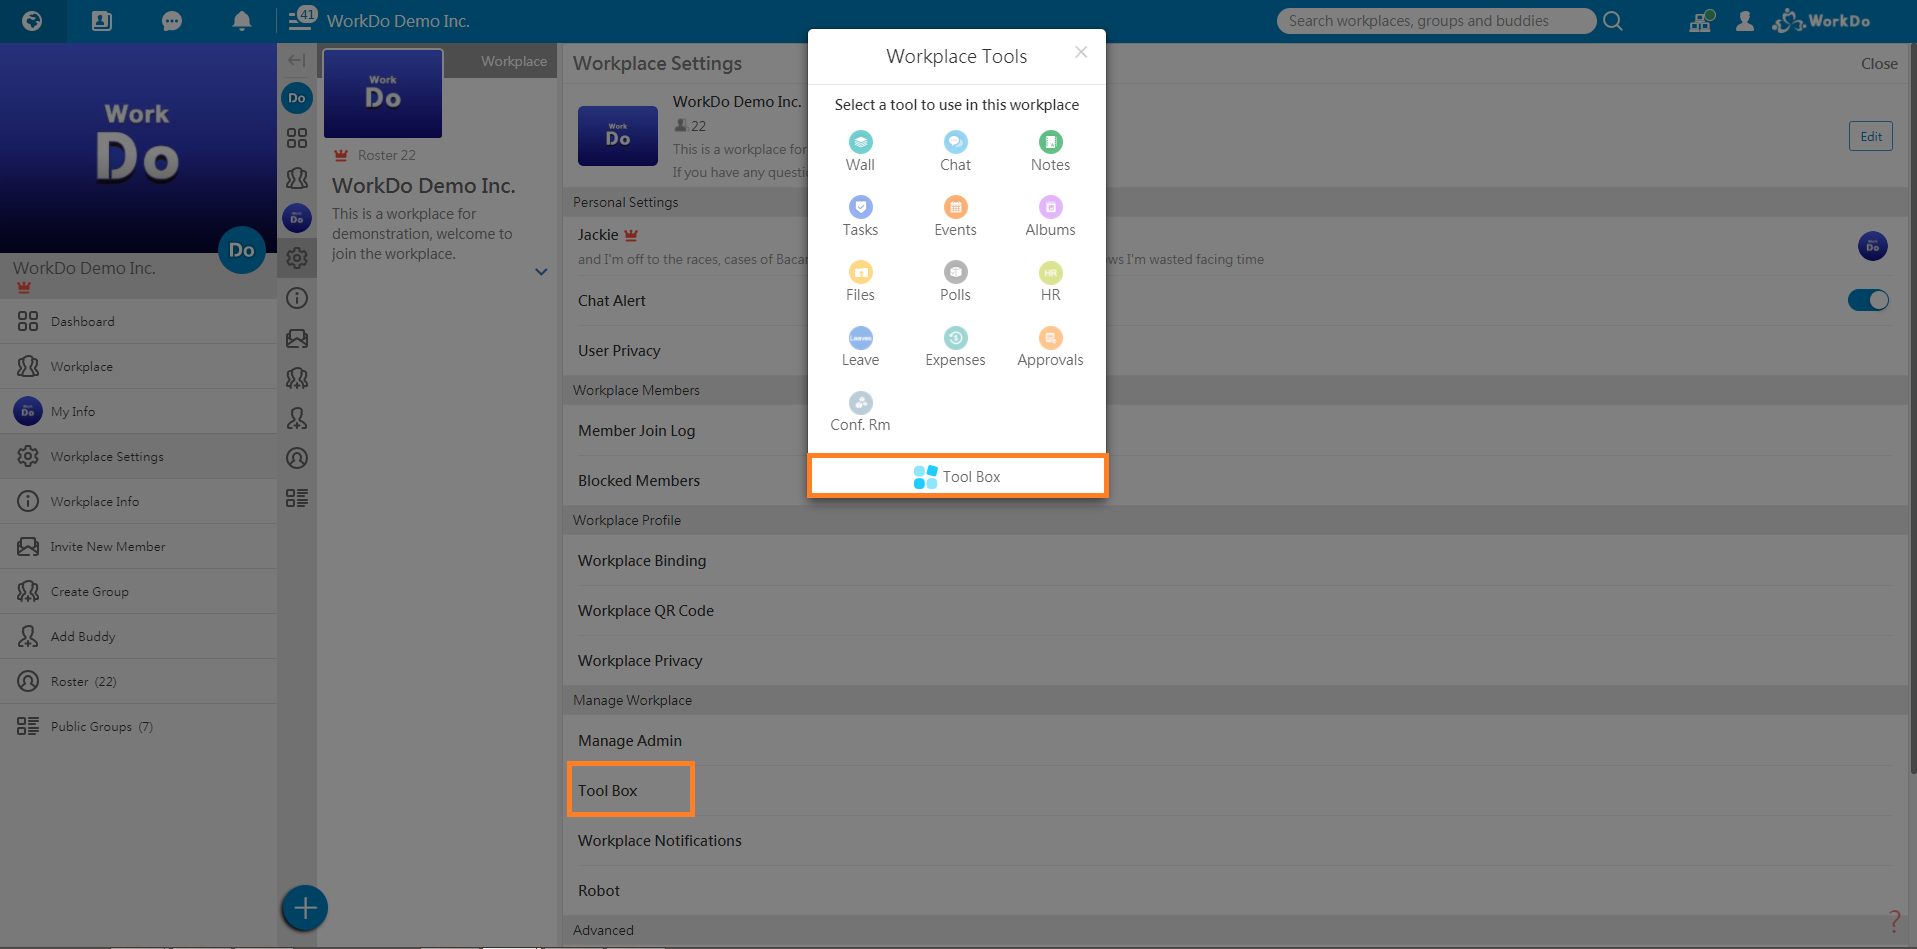Open the contacts book icon in top bar
Viewport: 1917px width, 949px height.
click(x=102, y=21)
